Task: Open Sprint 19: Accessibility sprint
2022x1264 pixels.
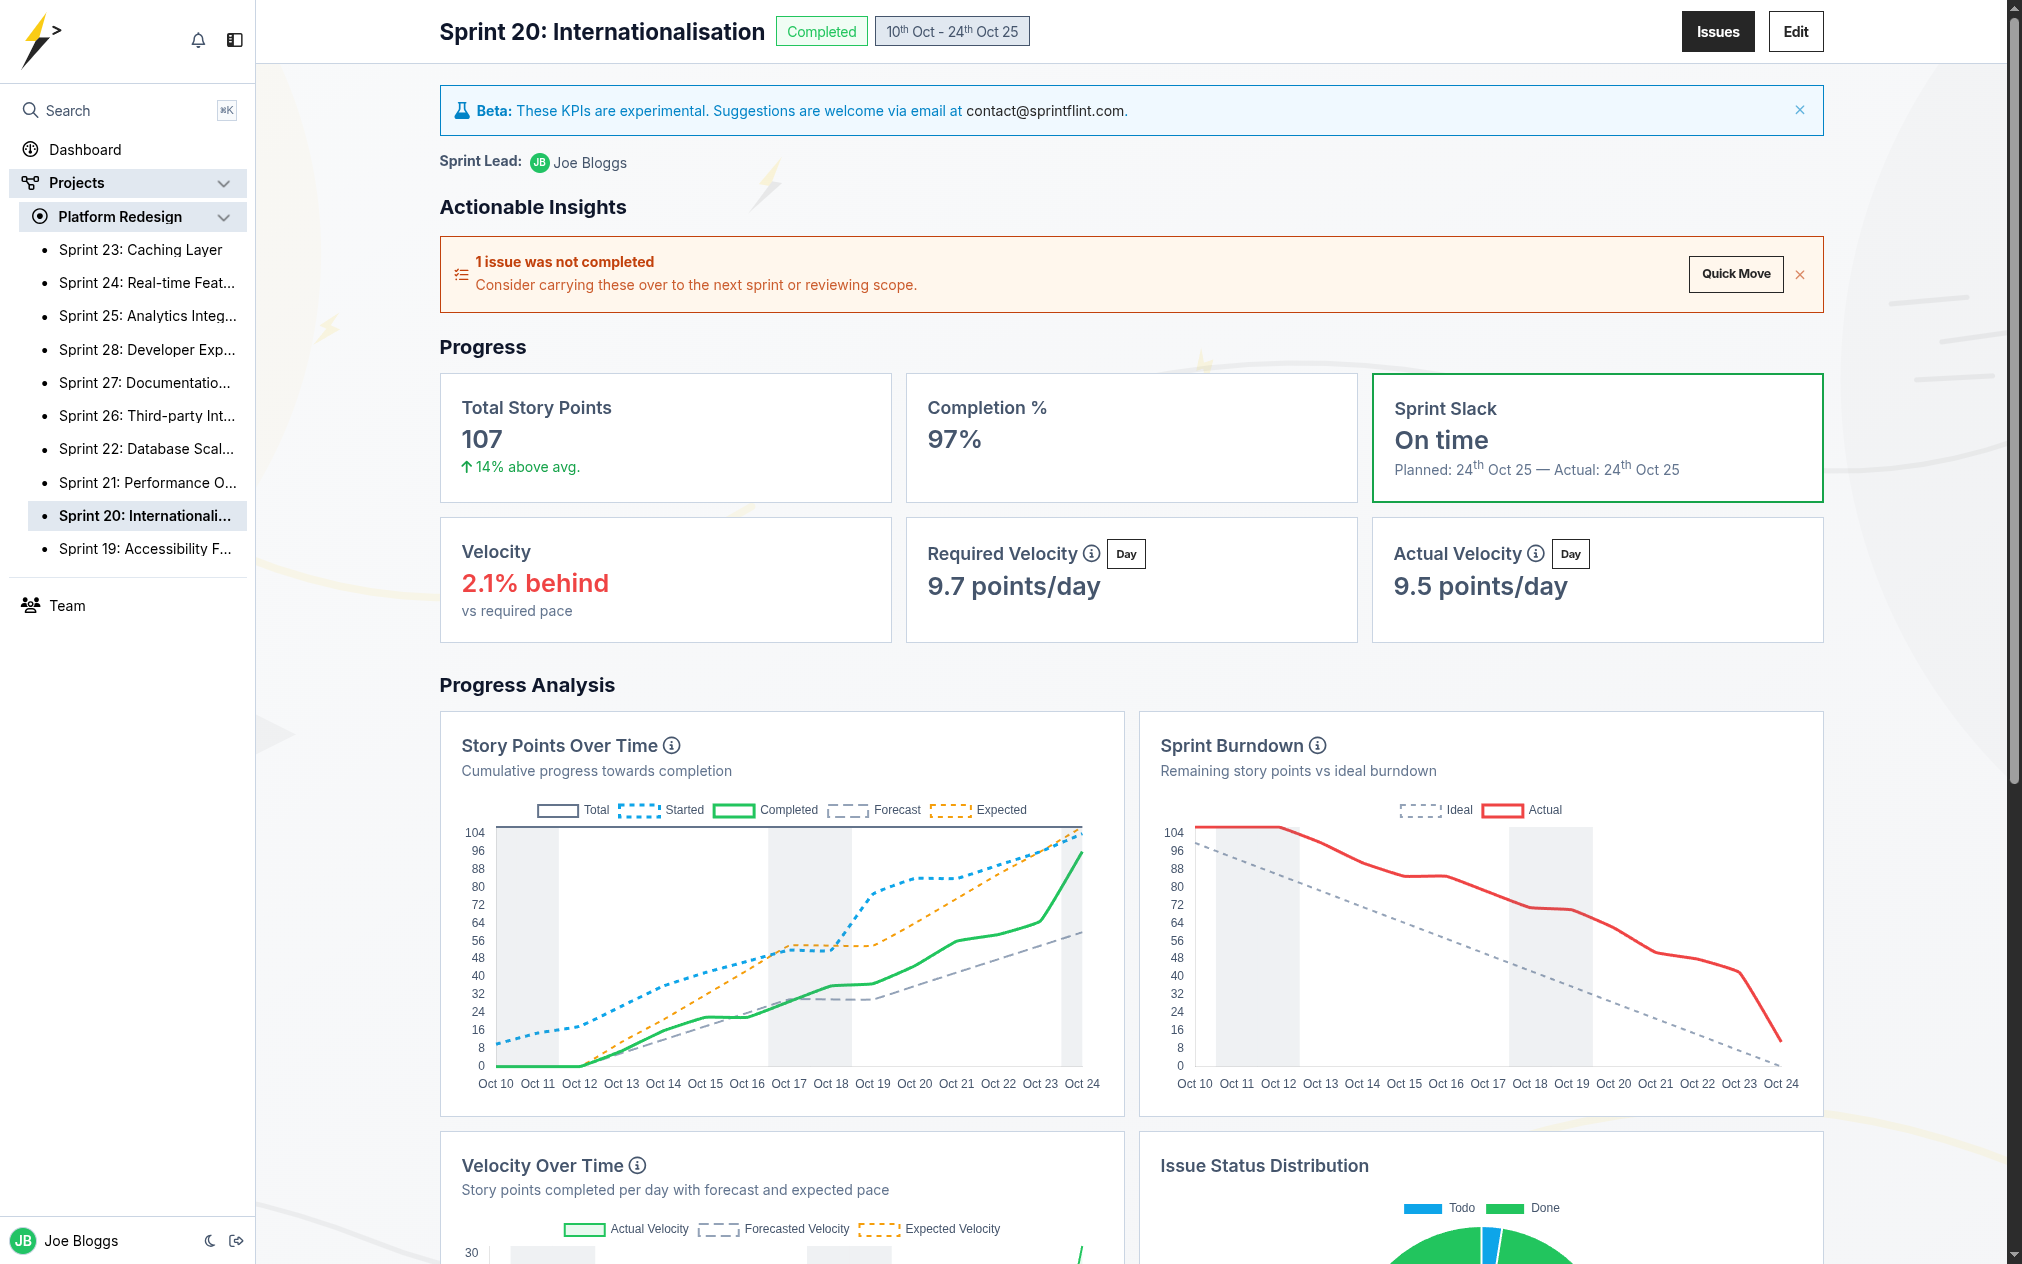Action: point(144,548)
